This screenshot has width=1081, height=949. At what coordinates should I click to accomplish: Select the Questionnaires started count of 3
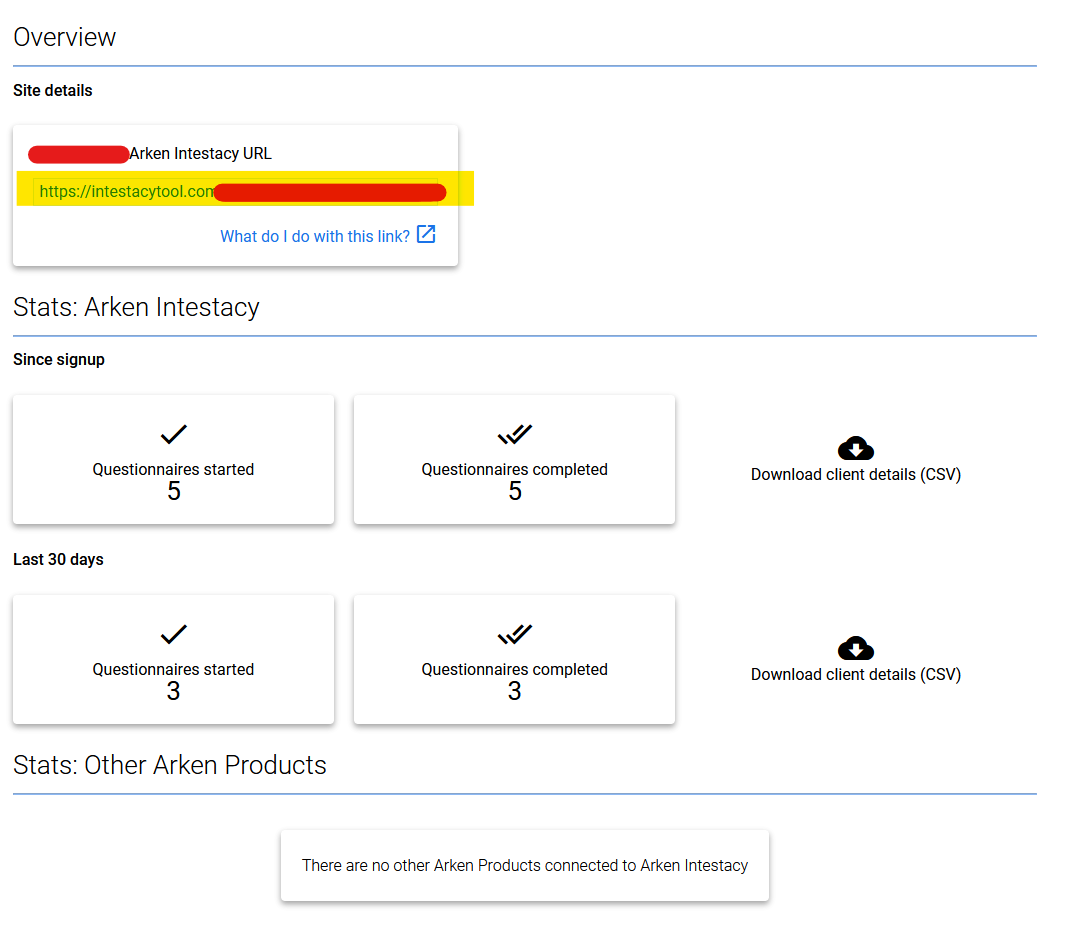(x=173, y=691)
